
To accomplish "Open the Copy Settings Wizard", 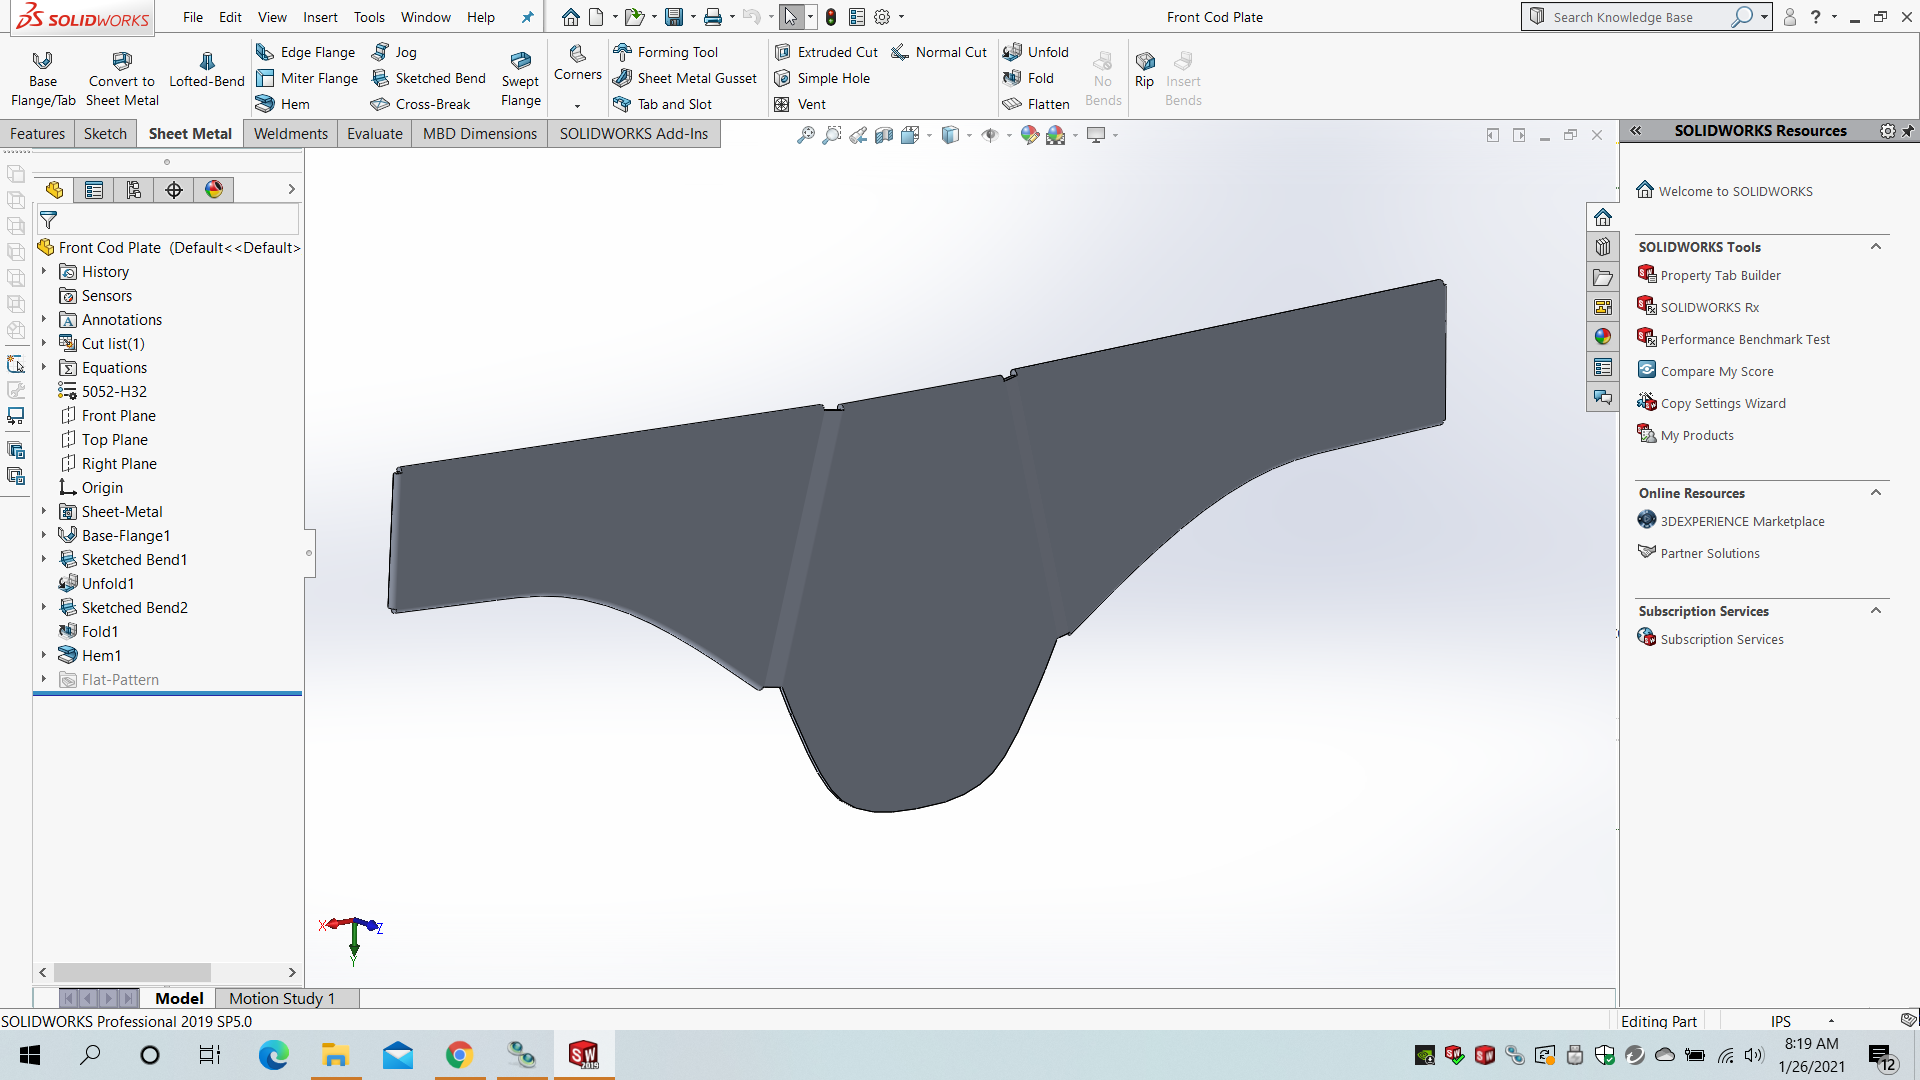I will click(1723, 403).
